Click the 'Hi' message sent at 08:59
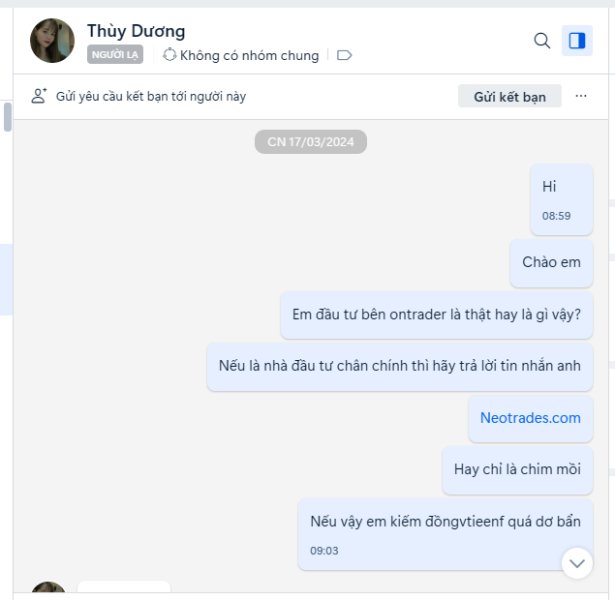The image size is (615, 600). 561,200
